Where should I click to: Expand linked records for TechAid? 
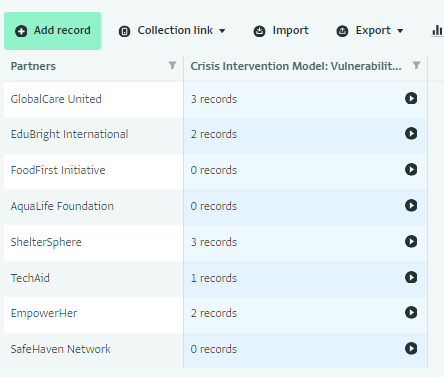pyautogui.click(x=411, y=277)
